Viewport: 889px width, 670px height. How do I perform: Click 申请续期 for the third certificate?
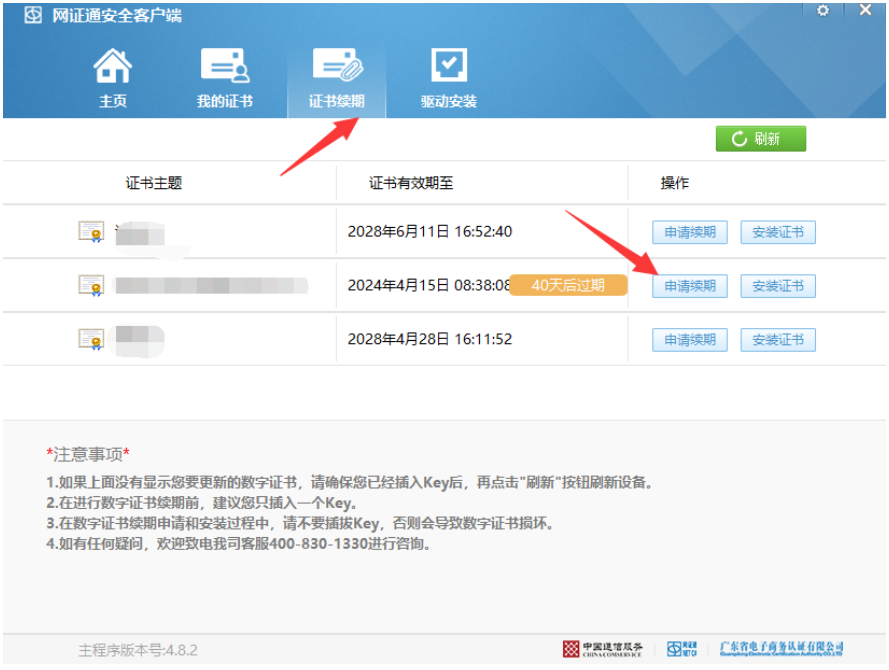click(690, 340)
